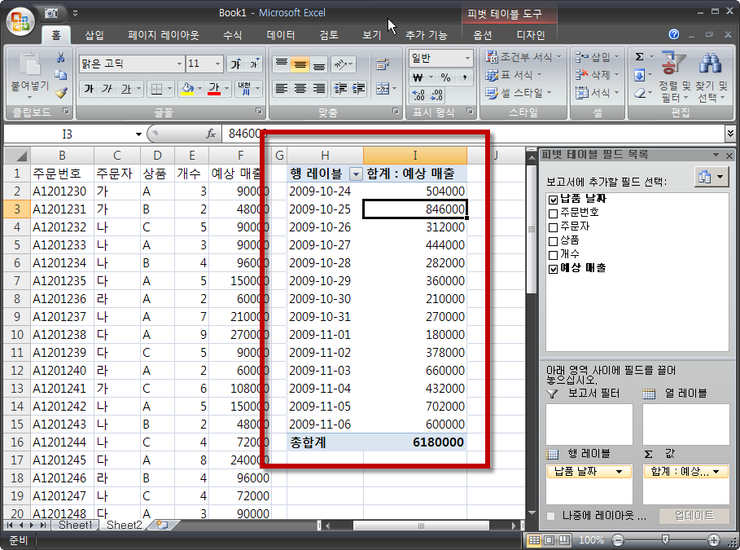The height and width of the screenshot is (550, 740).
Task: Click the text orientation icon
Action: pyautogui.click(x=342, y=64)
